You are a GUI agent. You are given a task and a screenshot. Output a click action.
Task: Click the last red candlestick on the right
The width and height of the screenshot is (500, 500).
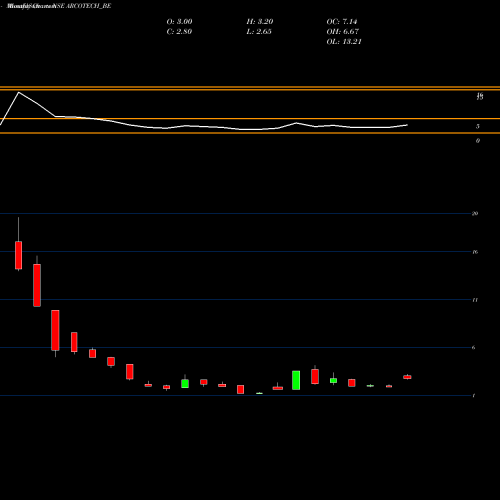407,377
